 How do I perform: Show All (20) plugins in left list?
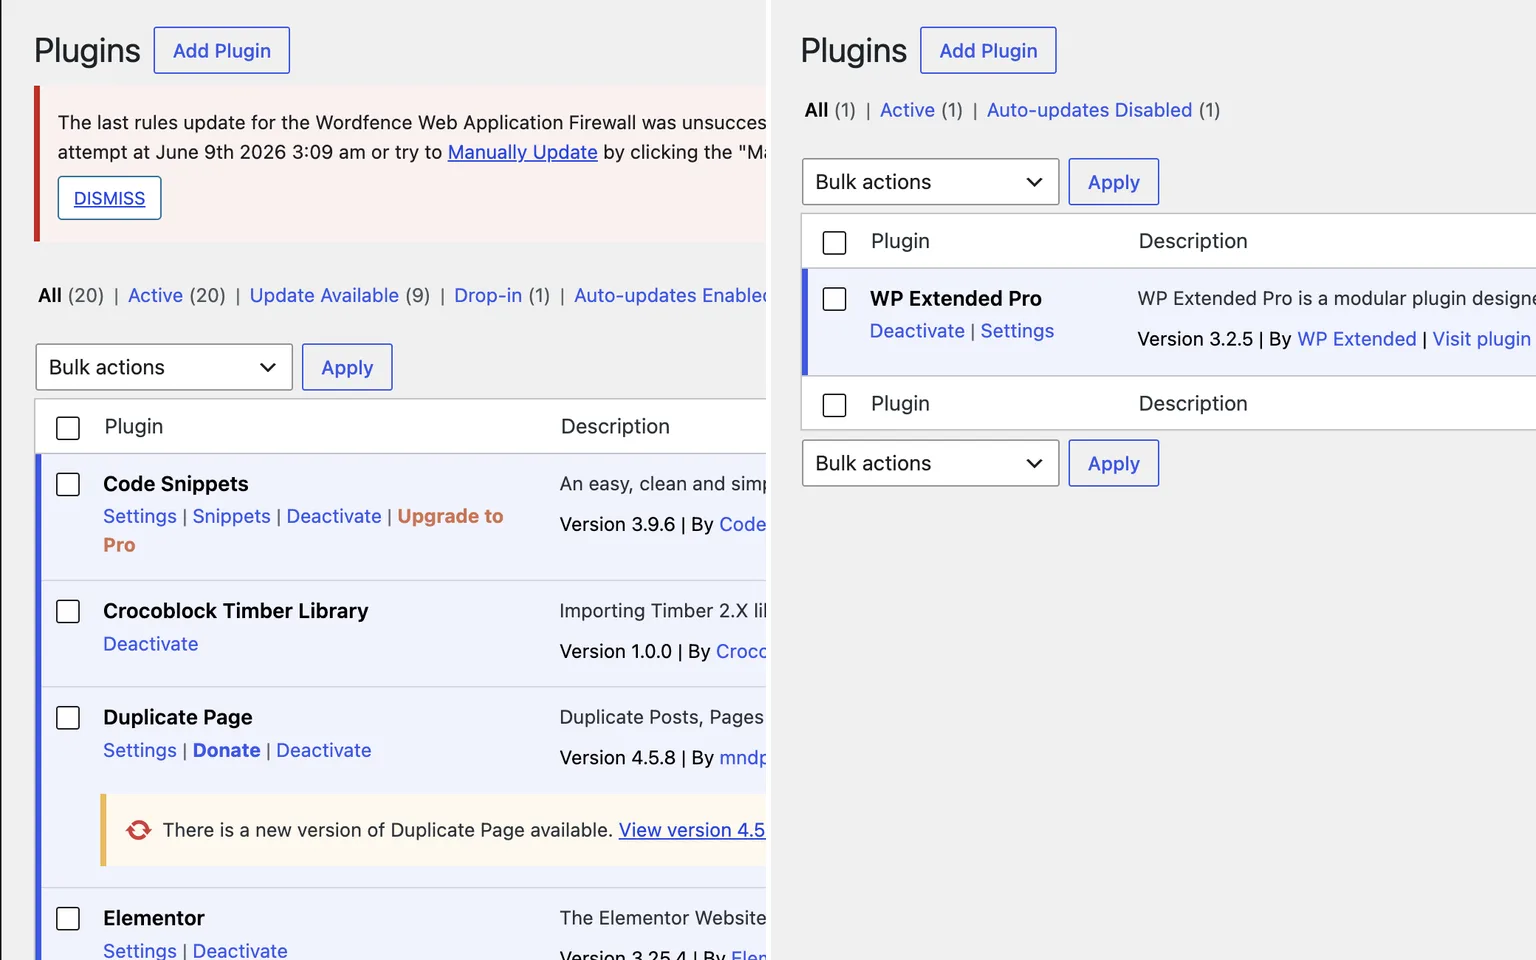(x=71, y=295)
